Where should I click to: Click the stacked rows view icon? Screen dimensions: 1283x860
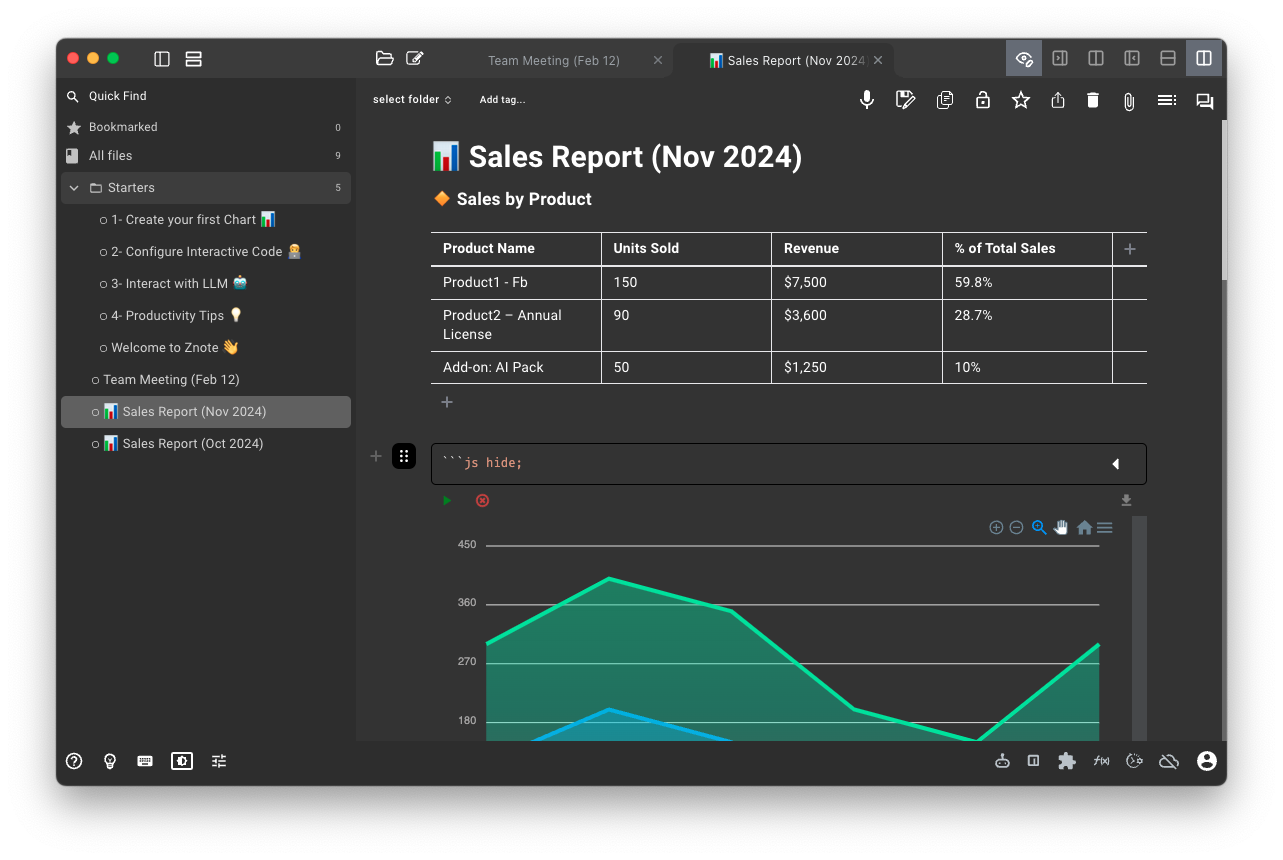tap(194, 59)
